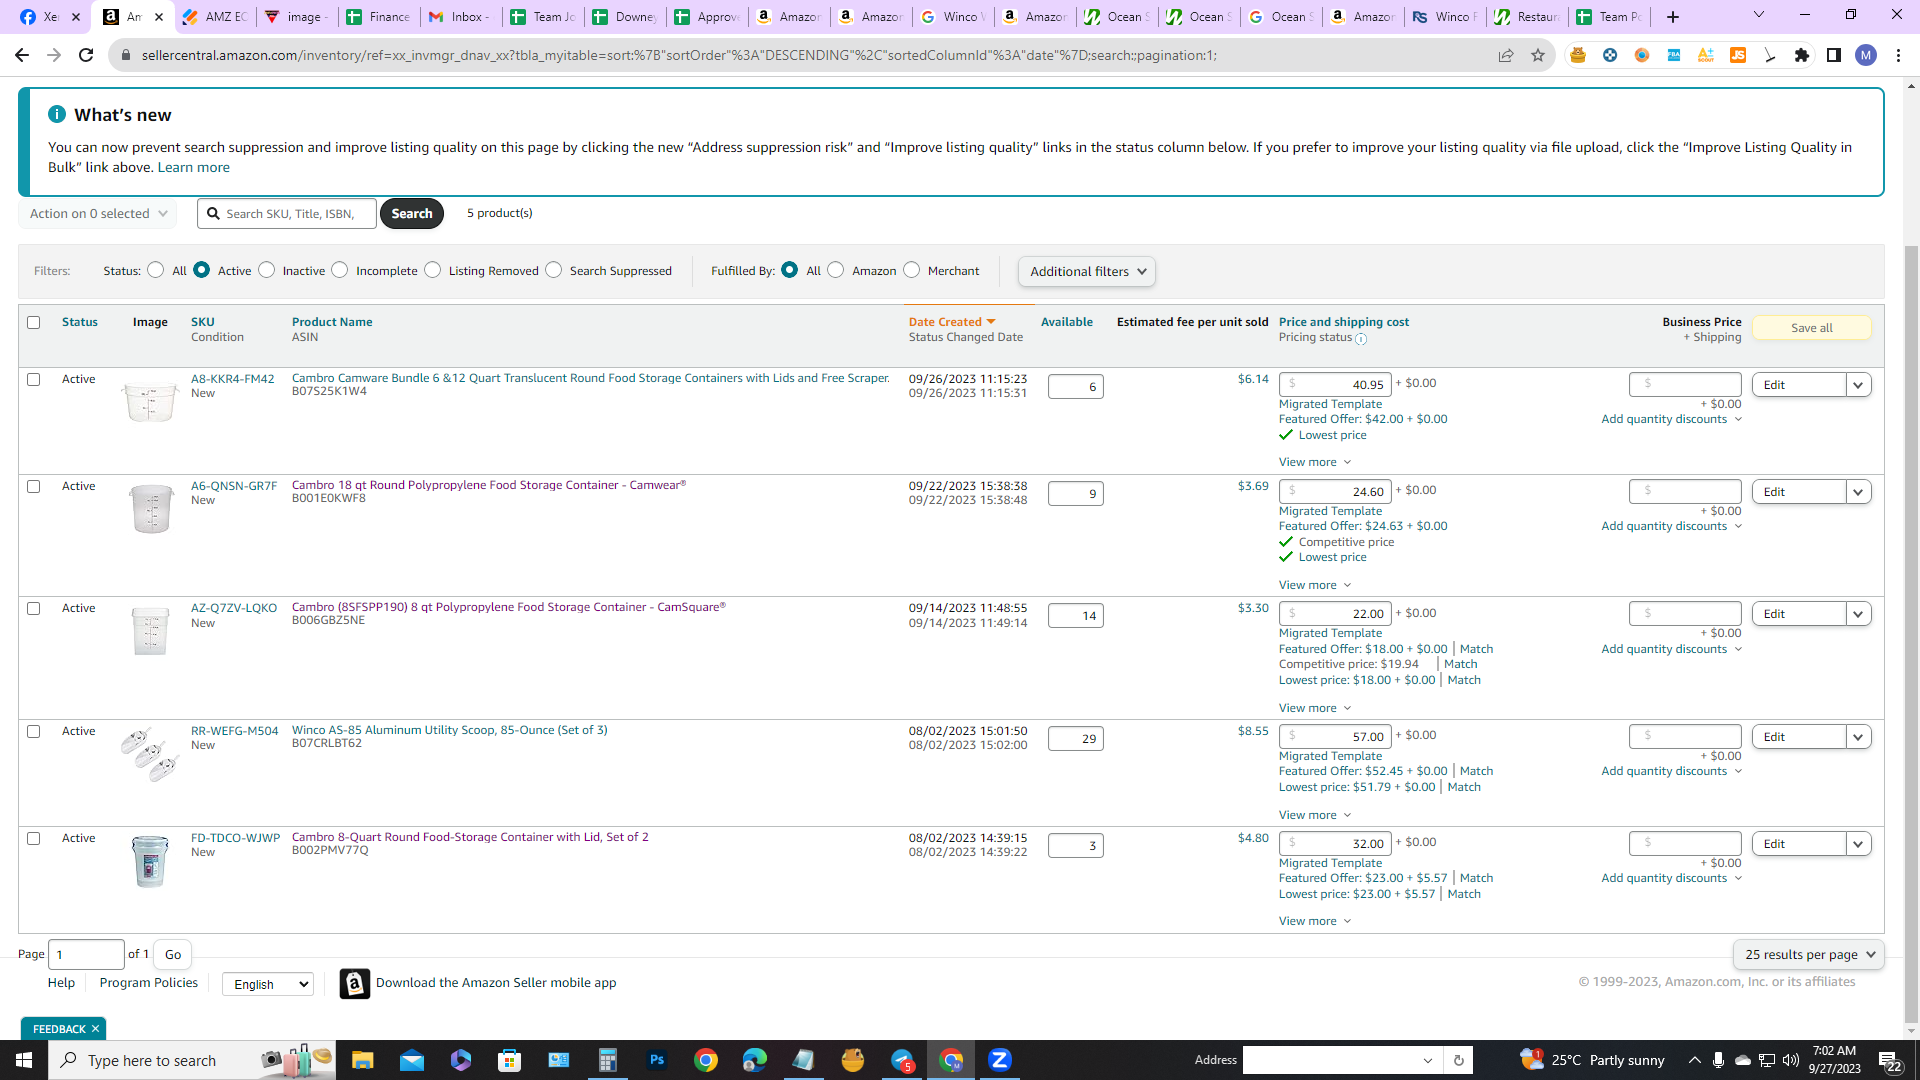Switch to the Inbox Gmail tab
This screenshot has height=1080, width=1920.
coord(460,17)
